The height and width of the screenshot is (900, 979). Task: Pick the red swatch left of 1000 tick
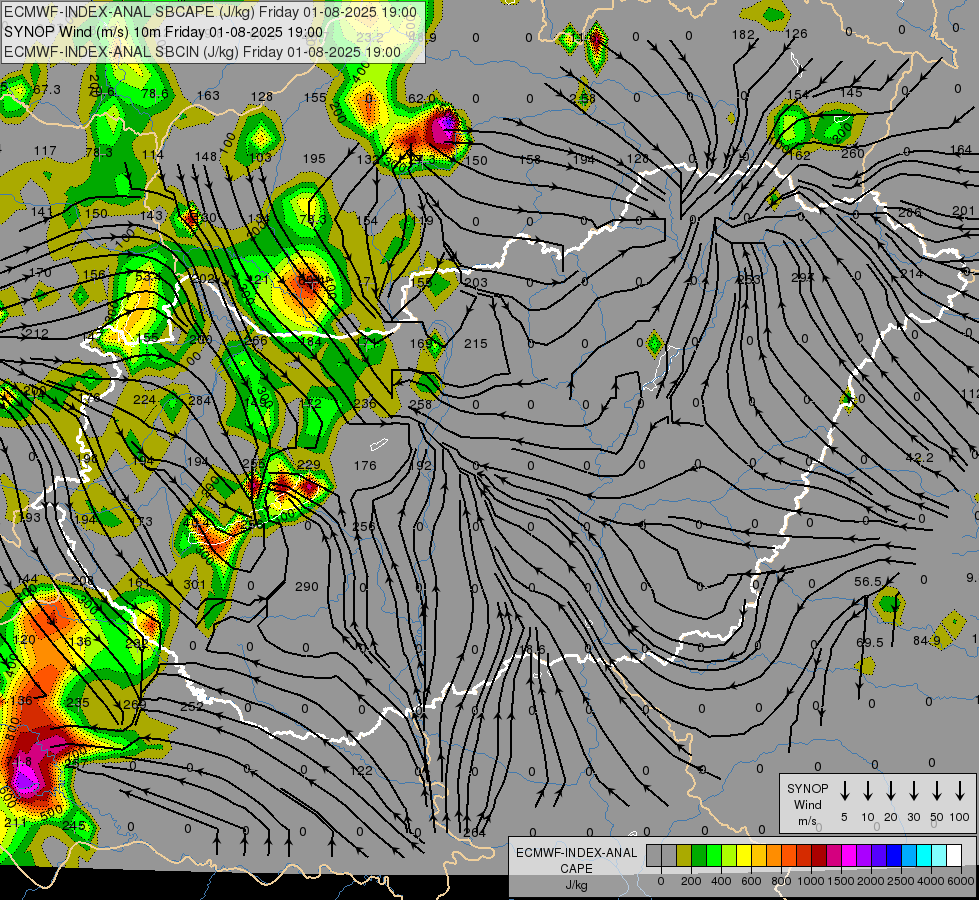tap(804, 855)
